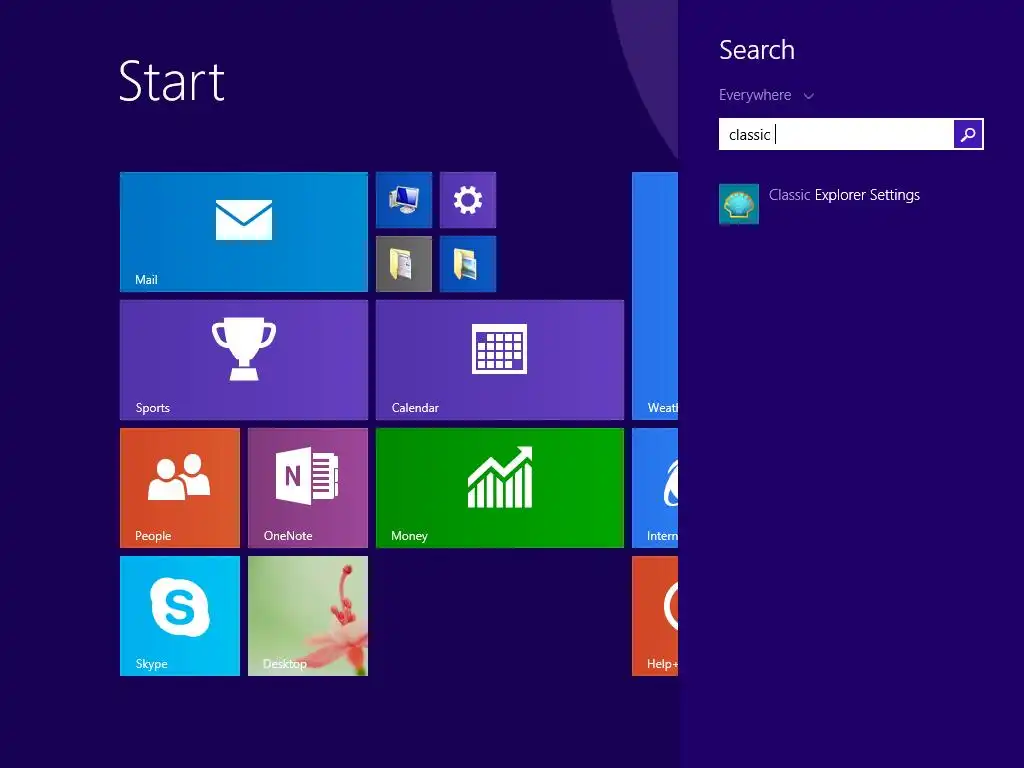Expand the Everywhere search scope dropdown
The height and width of the screenshot is (768, 1024).
(x=766, y=95)
